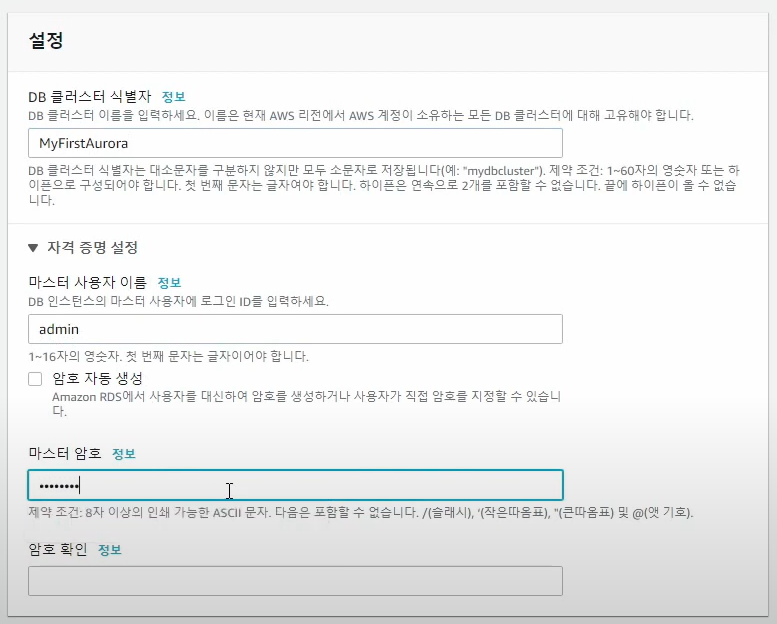The height and width of the screenshot is (624, 777).
Task: Click the DB 클러스터 식별자 label
Action: 90,97
